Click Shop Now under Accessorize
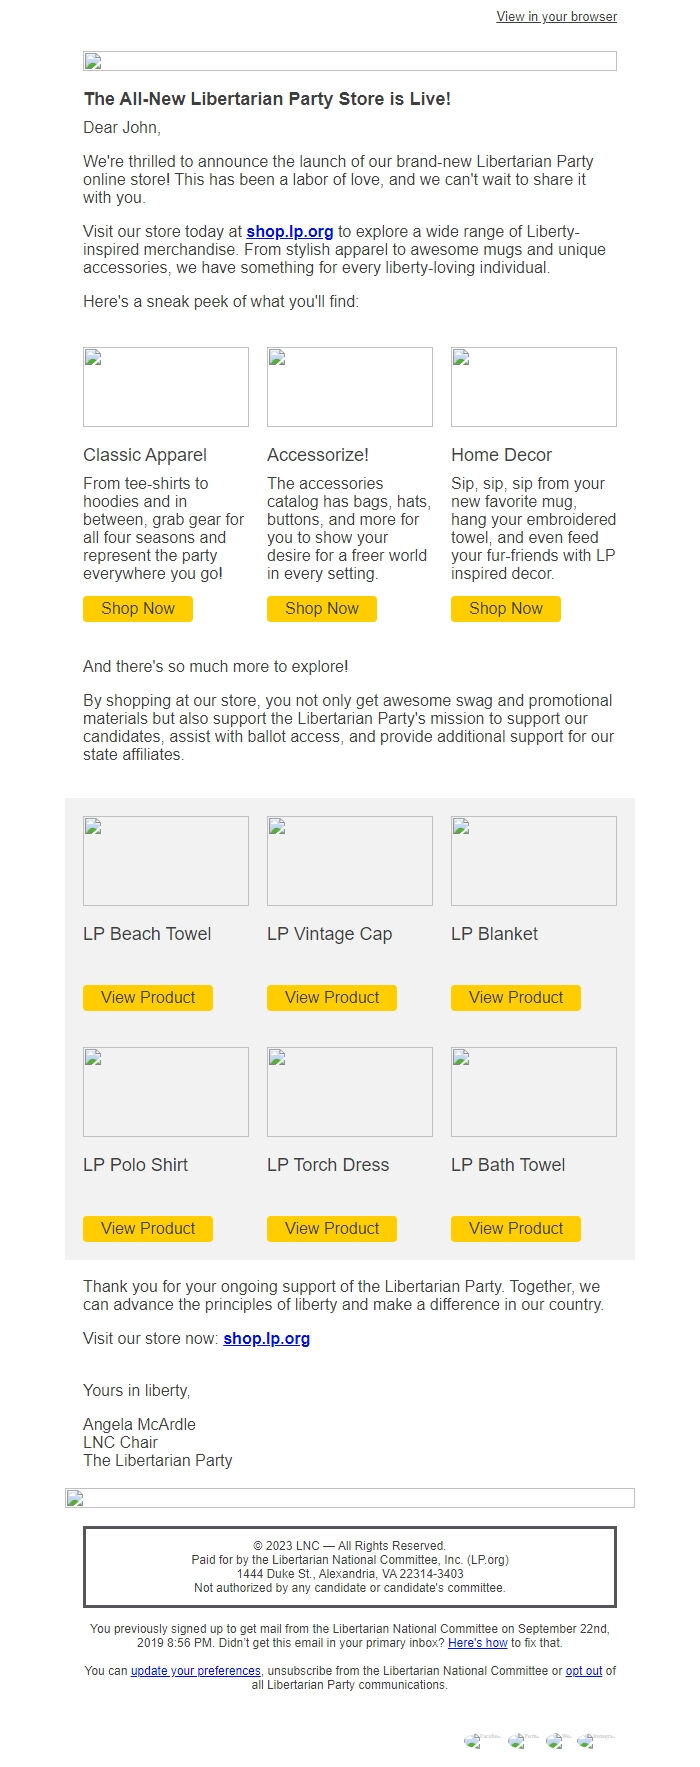This screenshot has height=1767, width=700. point(321,608)
